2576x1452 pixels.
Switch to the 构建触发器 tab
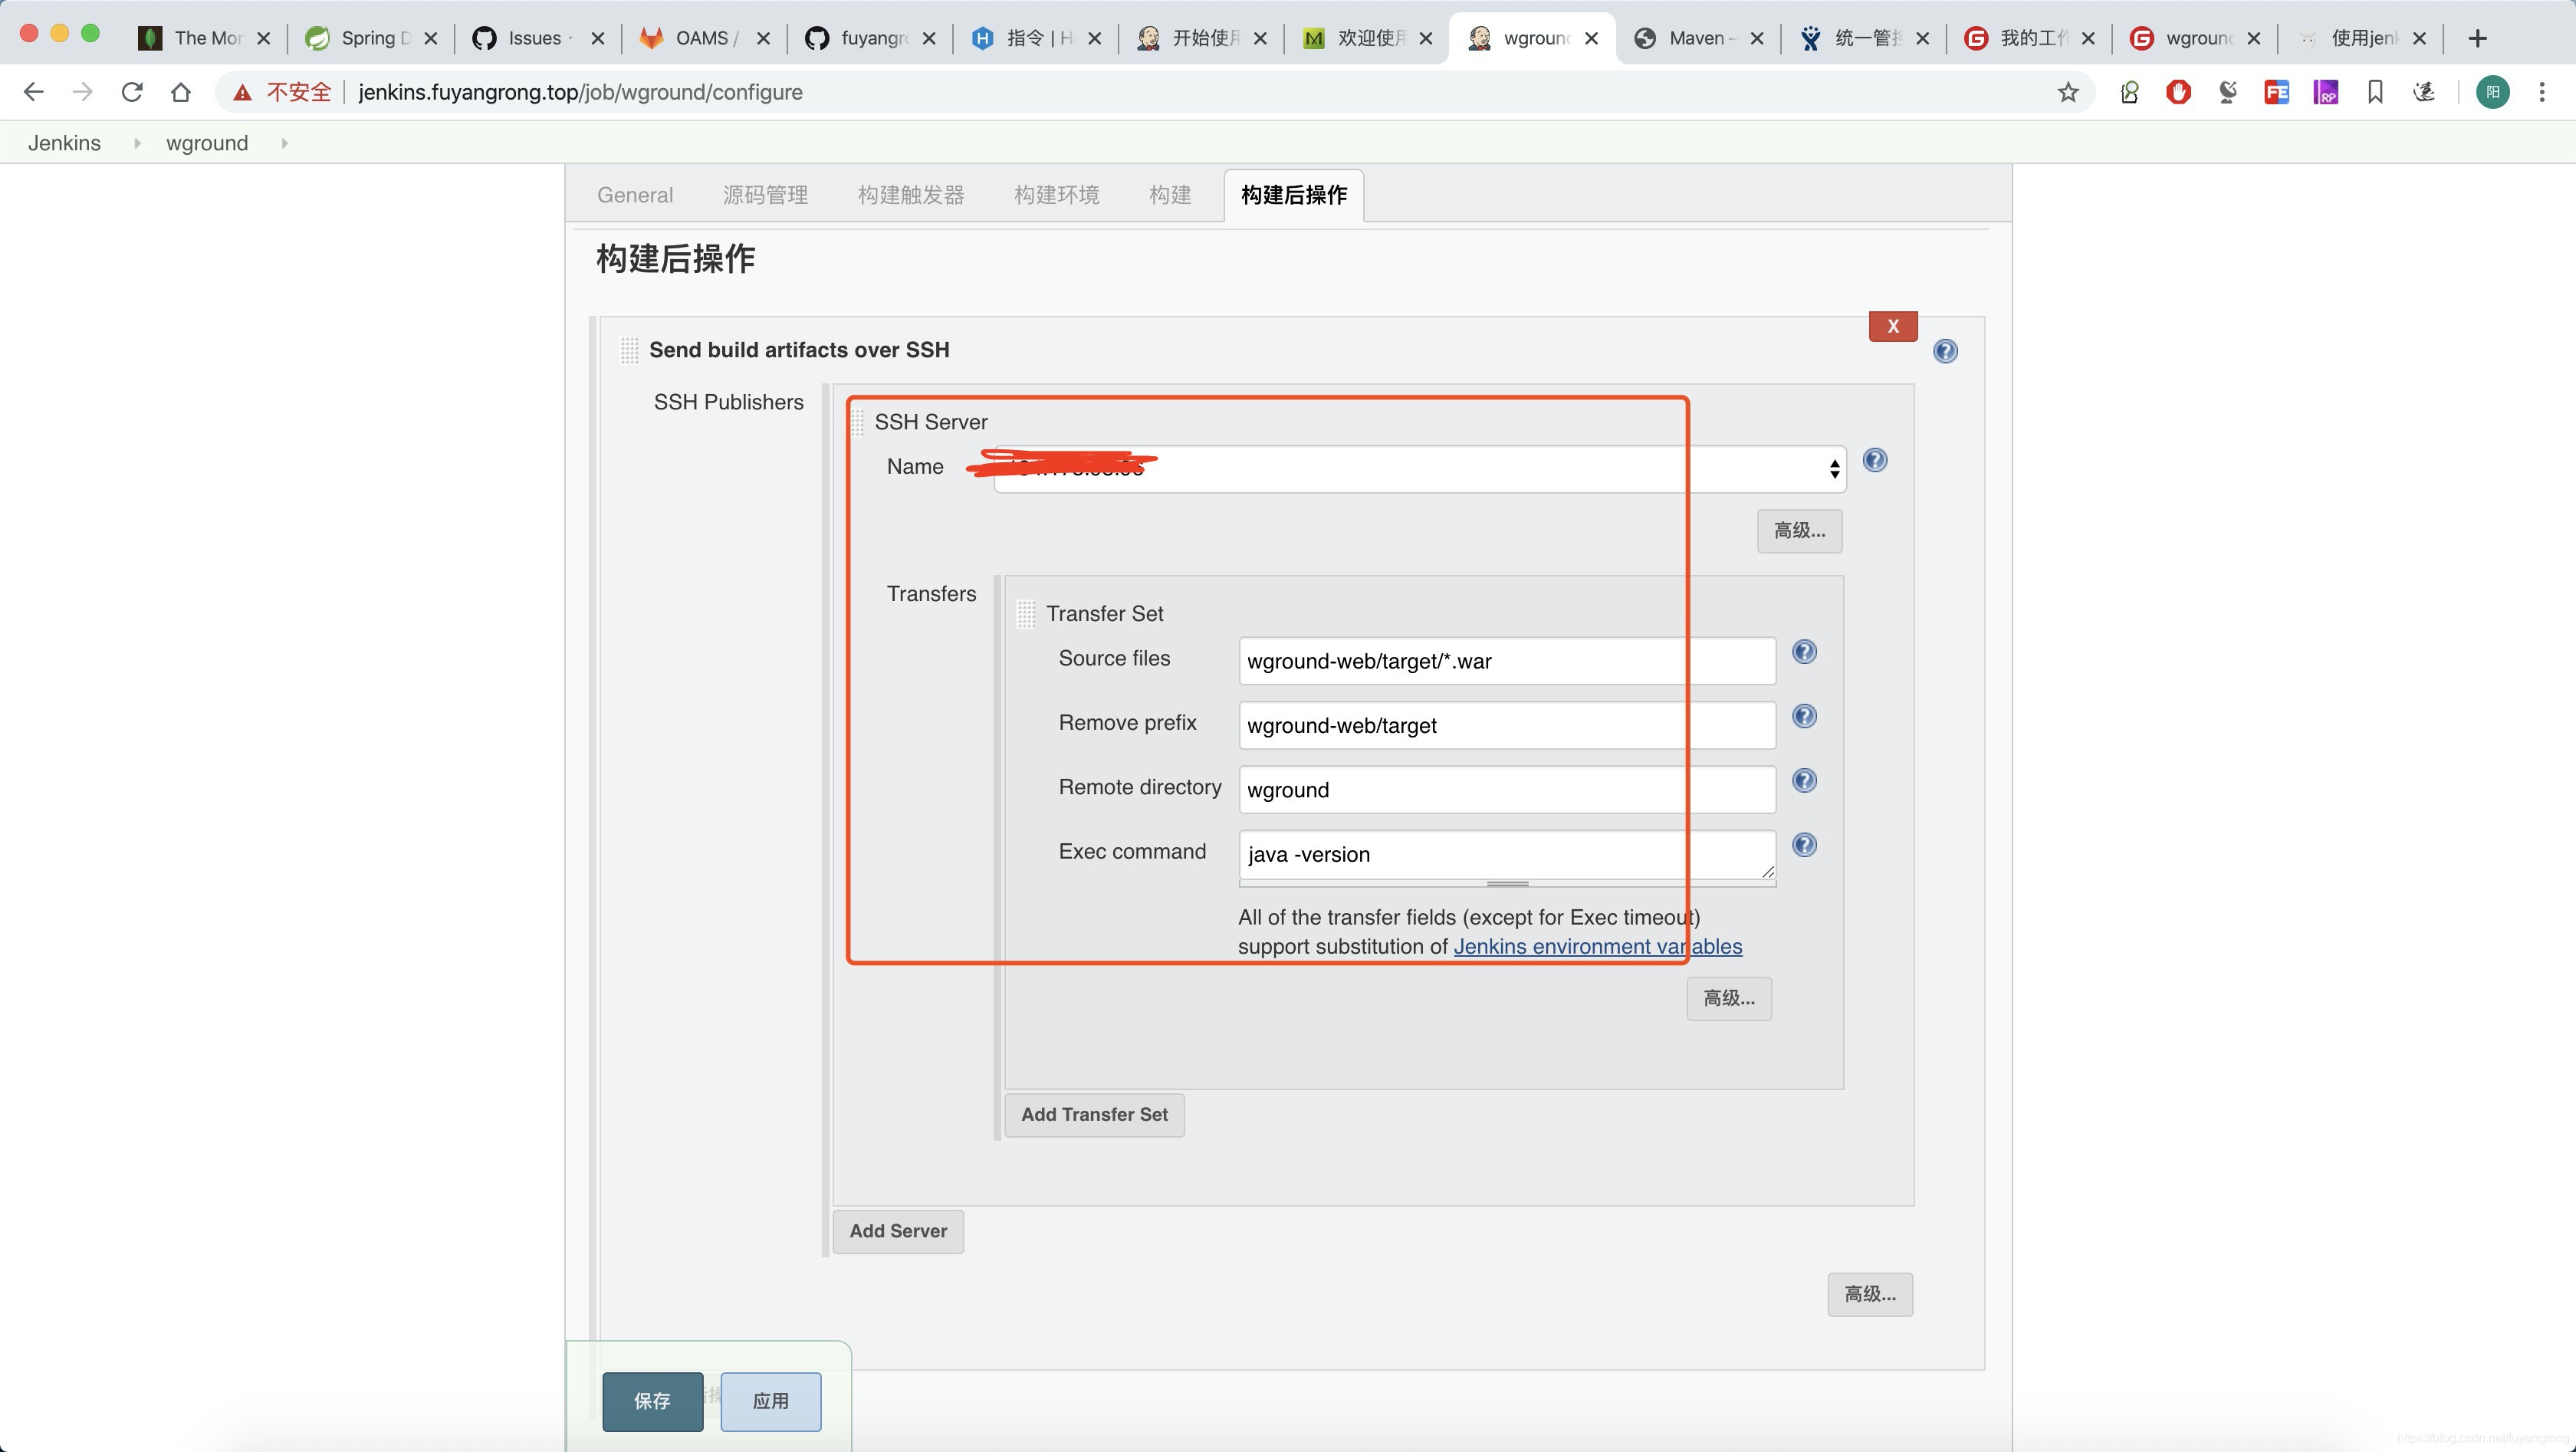[911, 195]
